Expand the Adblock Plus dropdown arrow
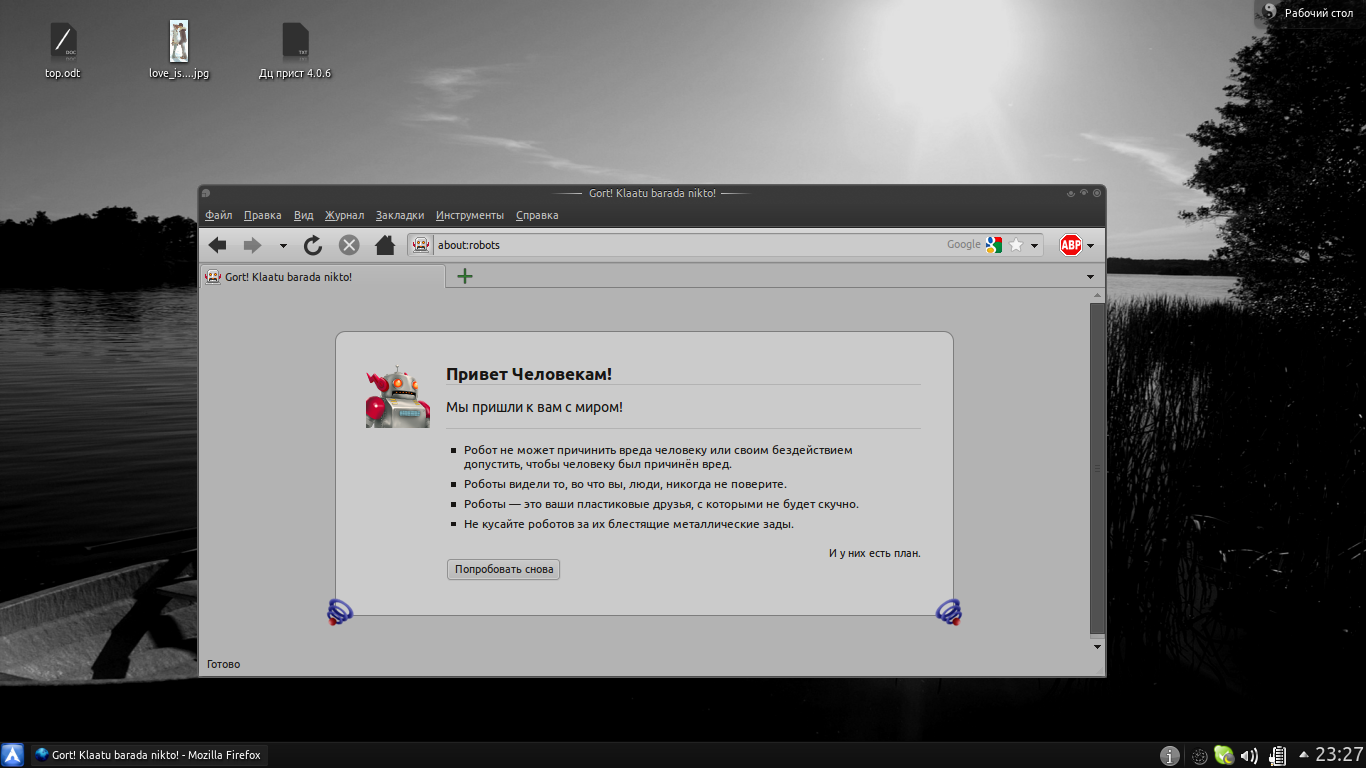Image resolution: width=1366 pixels, height=768 pixels. (x=1090, y=245)
